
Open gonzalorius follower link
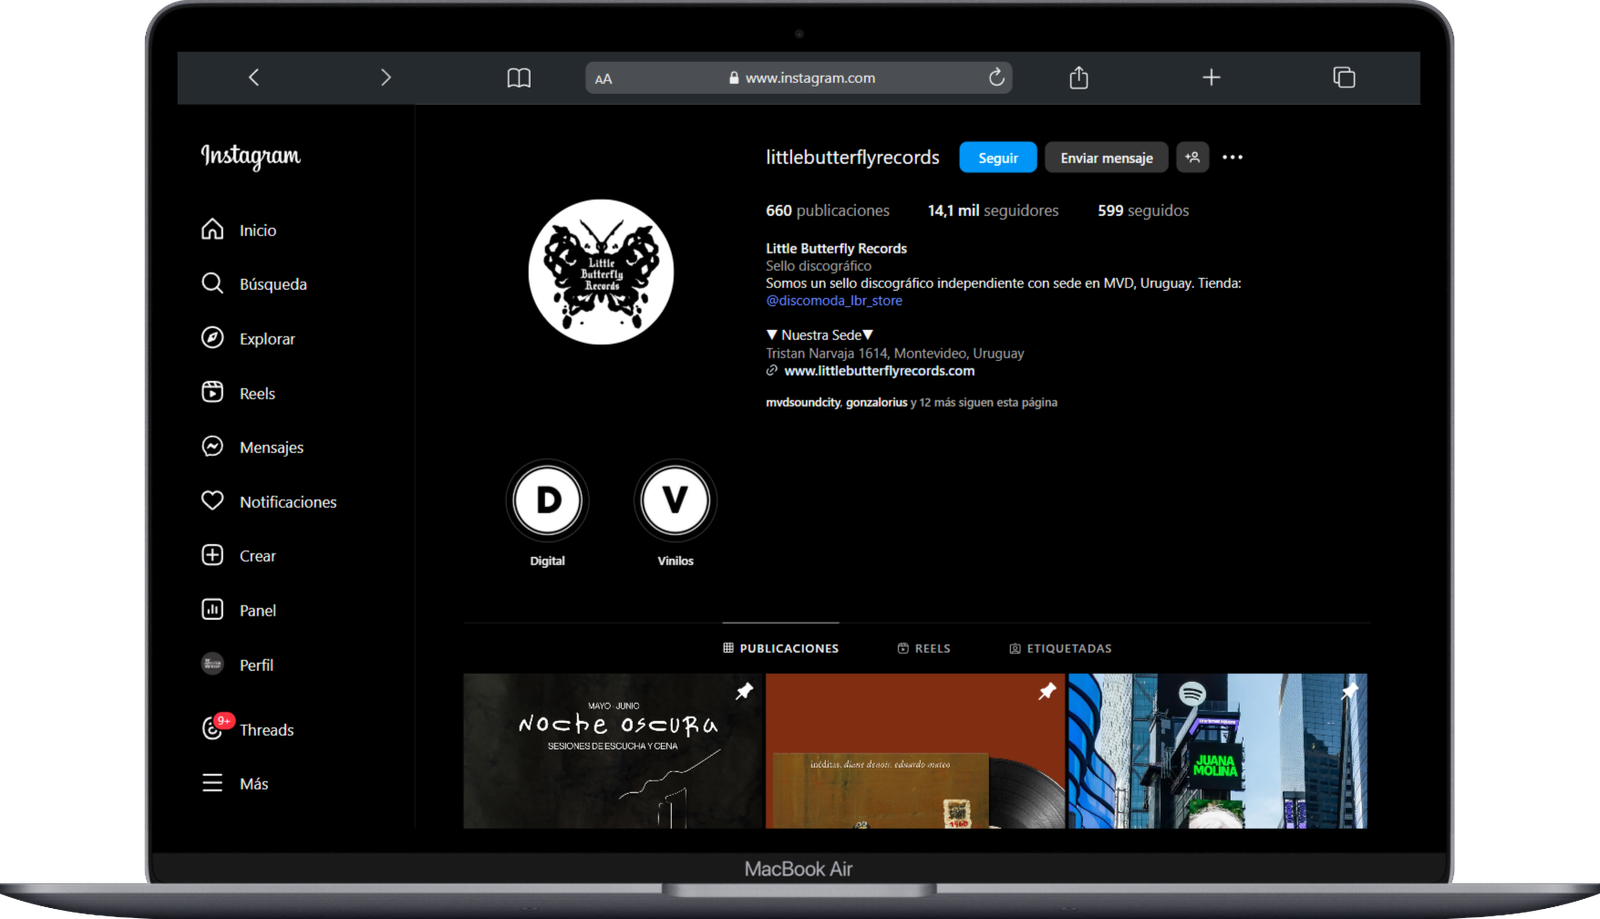(x=876, y=402)
